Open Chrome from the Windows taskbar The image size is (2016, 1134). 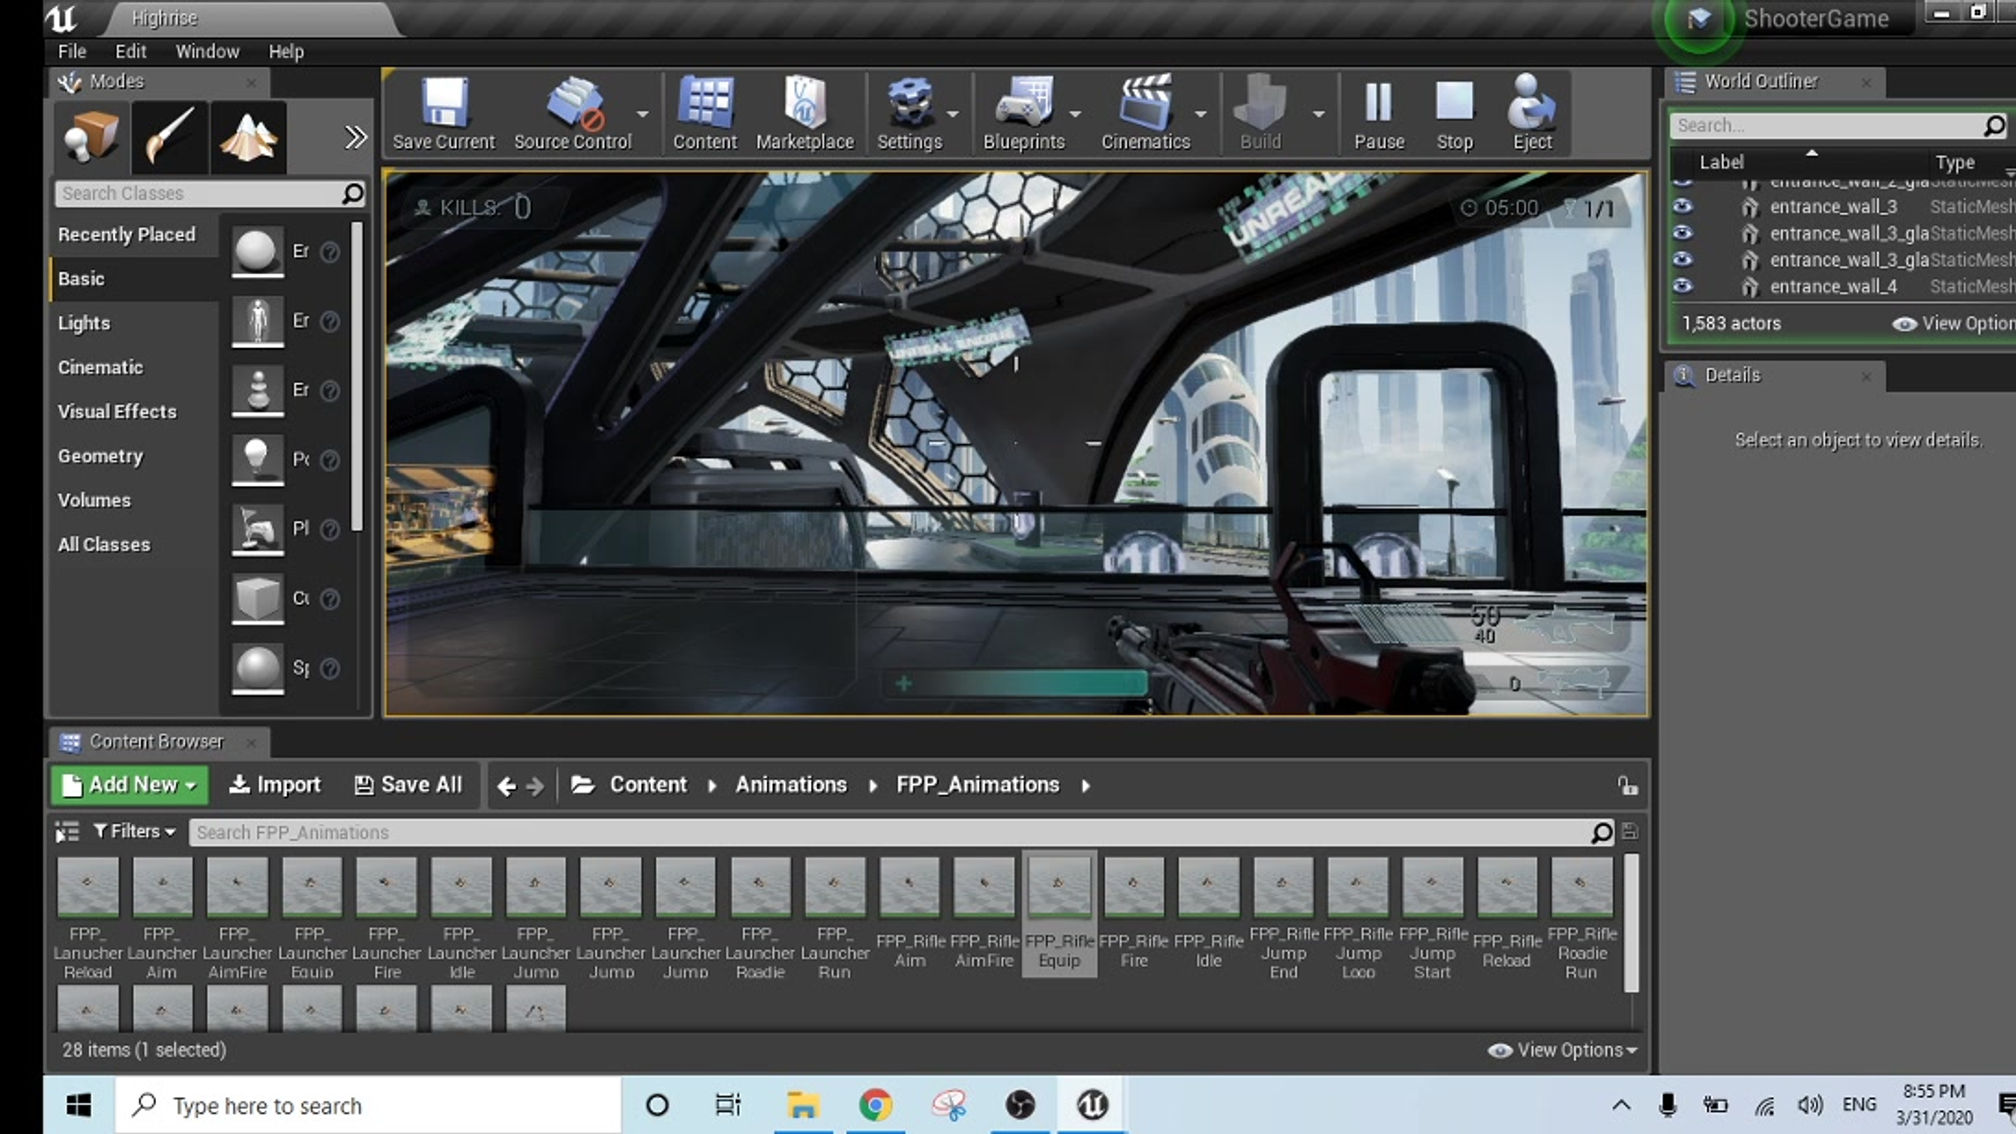[x=875, y=1105]
